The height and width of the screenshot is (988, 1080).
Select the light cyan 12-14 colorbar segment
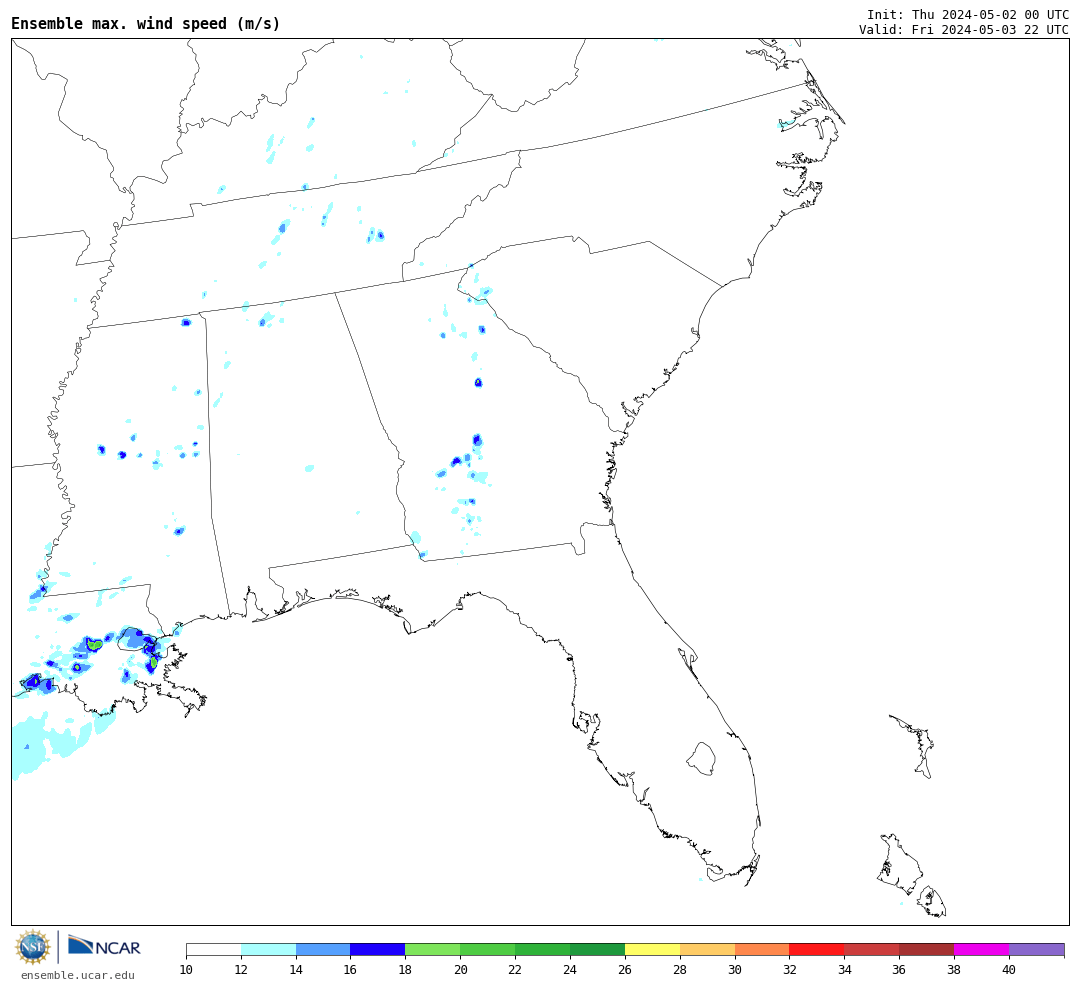pos(269,949)
